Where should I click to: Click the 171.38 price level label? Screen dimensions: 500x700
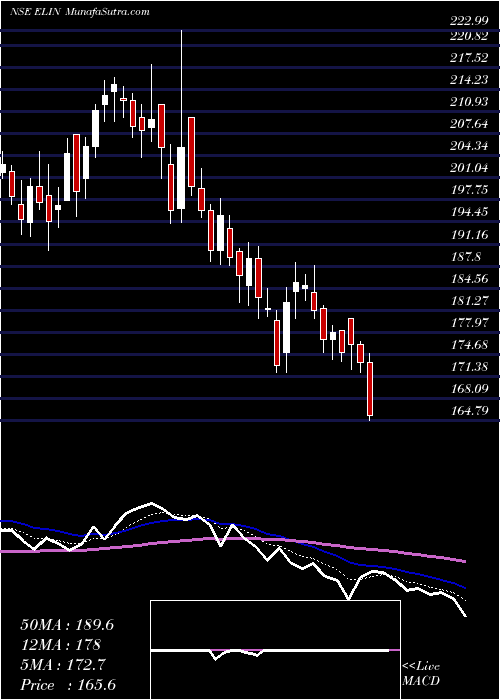click(x=469, y=367)
